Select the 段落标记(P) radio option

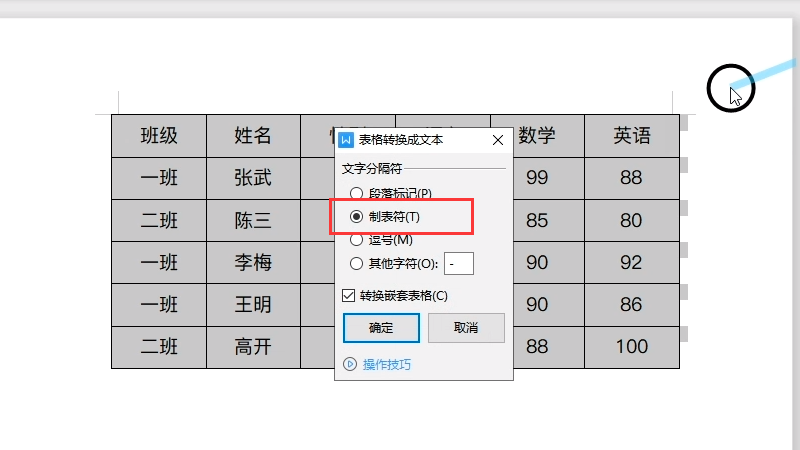(356, 193)
